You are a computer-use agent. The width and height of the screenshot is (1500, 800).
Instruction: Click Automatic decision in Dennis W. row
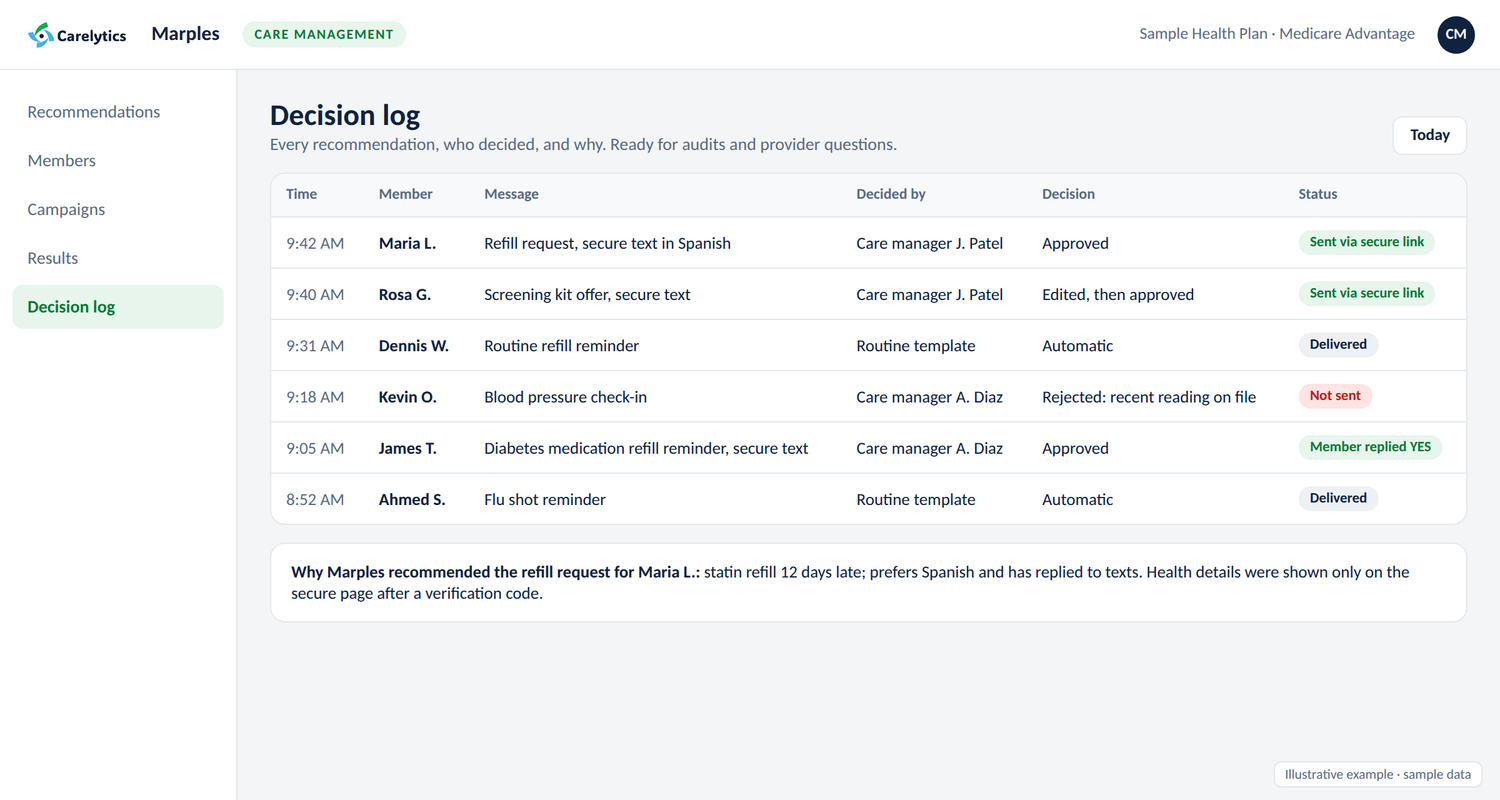coord(1077,346)
